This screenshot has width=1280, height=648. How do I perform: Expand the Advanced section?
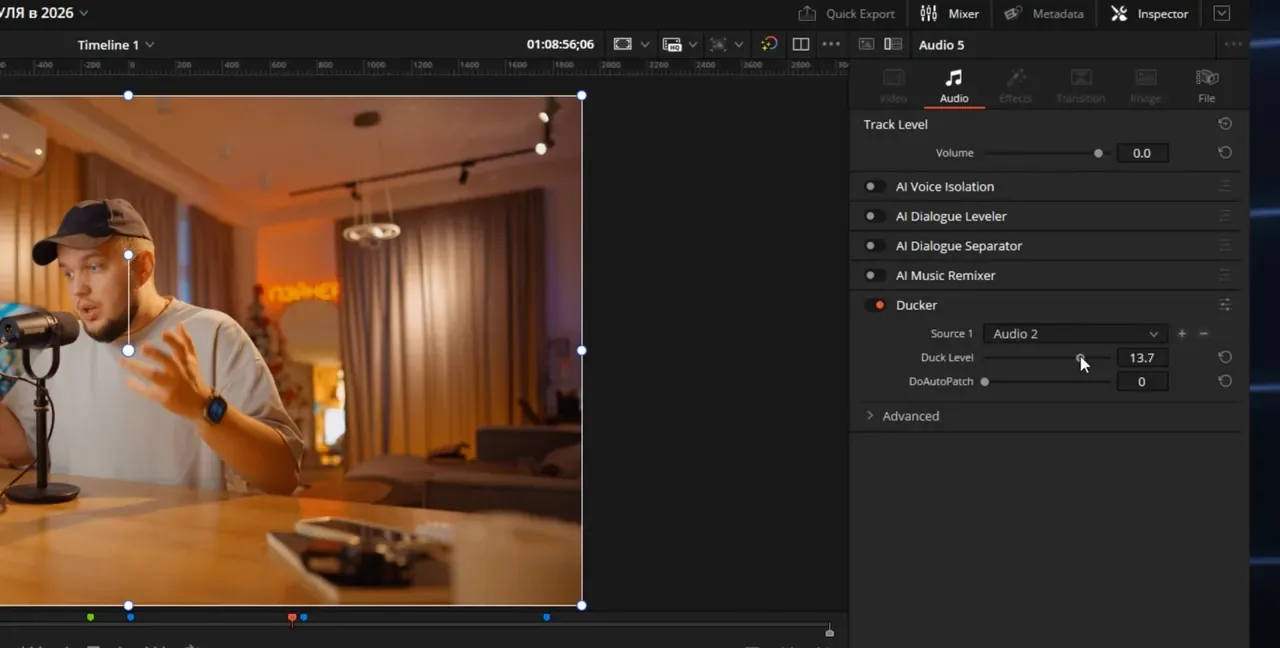pos(902,416)
